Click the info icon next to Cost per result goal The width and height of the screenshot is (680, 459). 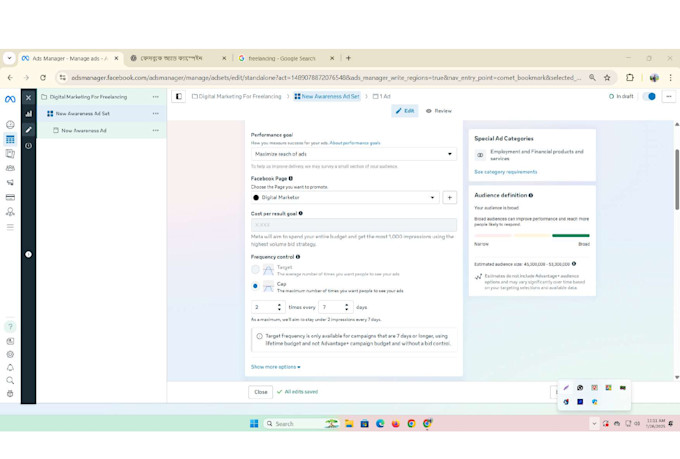(x=301, y=213)
